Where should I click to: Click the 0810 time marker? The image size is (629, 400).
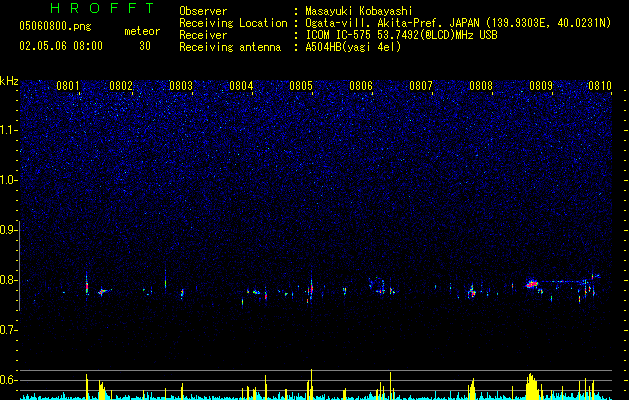tap(600, 86)
